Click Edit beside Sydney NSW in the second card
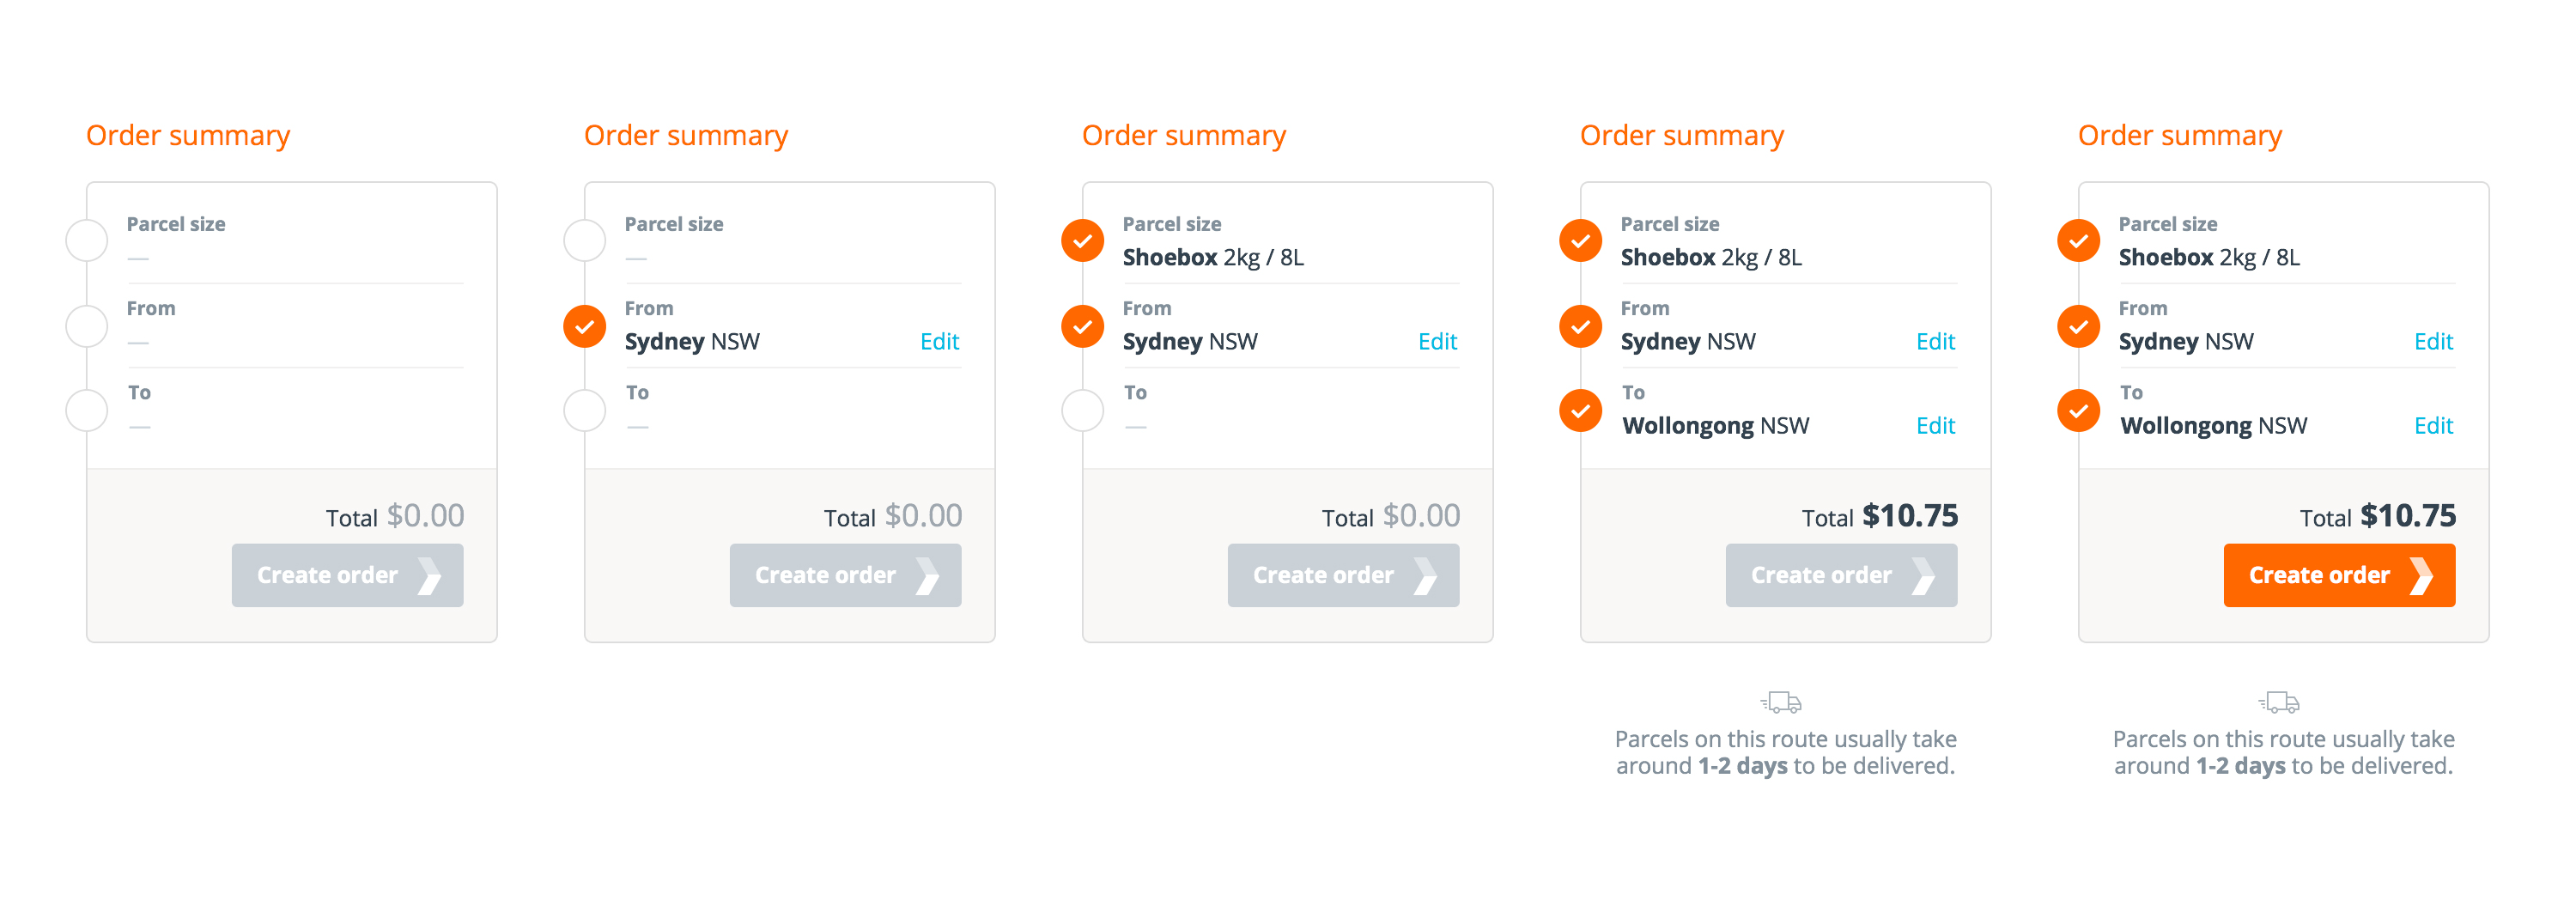 pyautogui.click(x=939, y=342)
